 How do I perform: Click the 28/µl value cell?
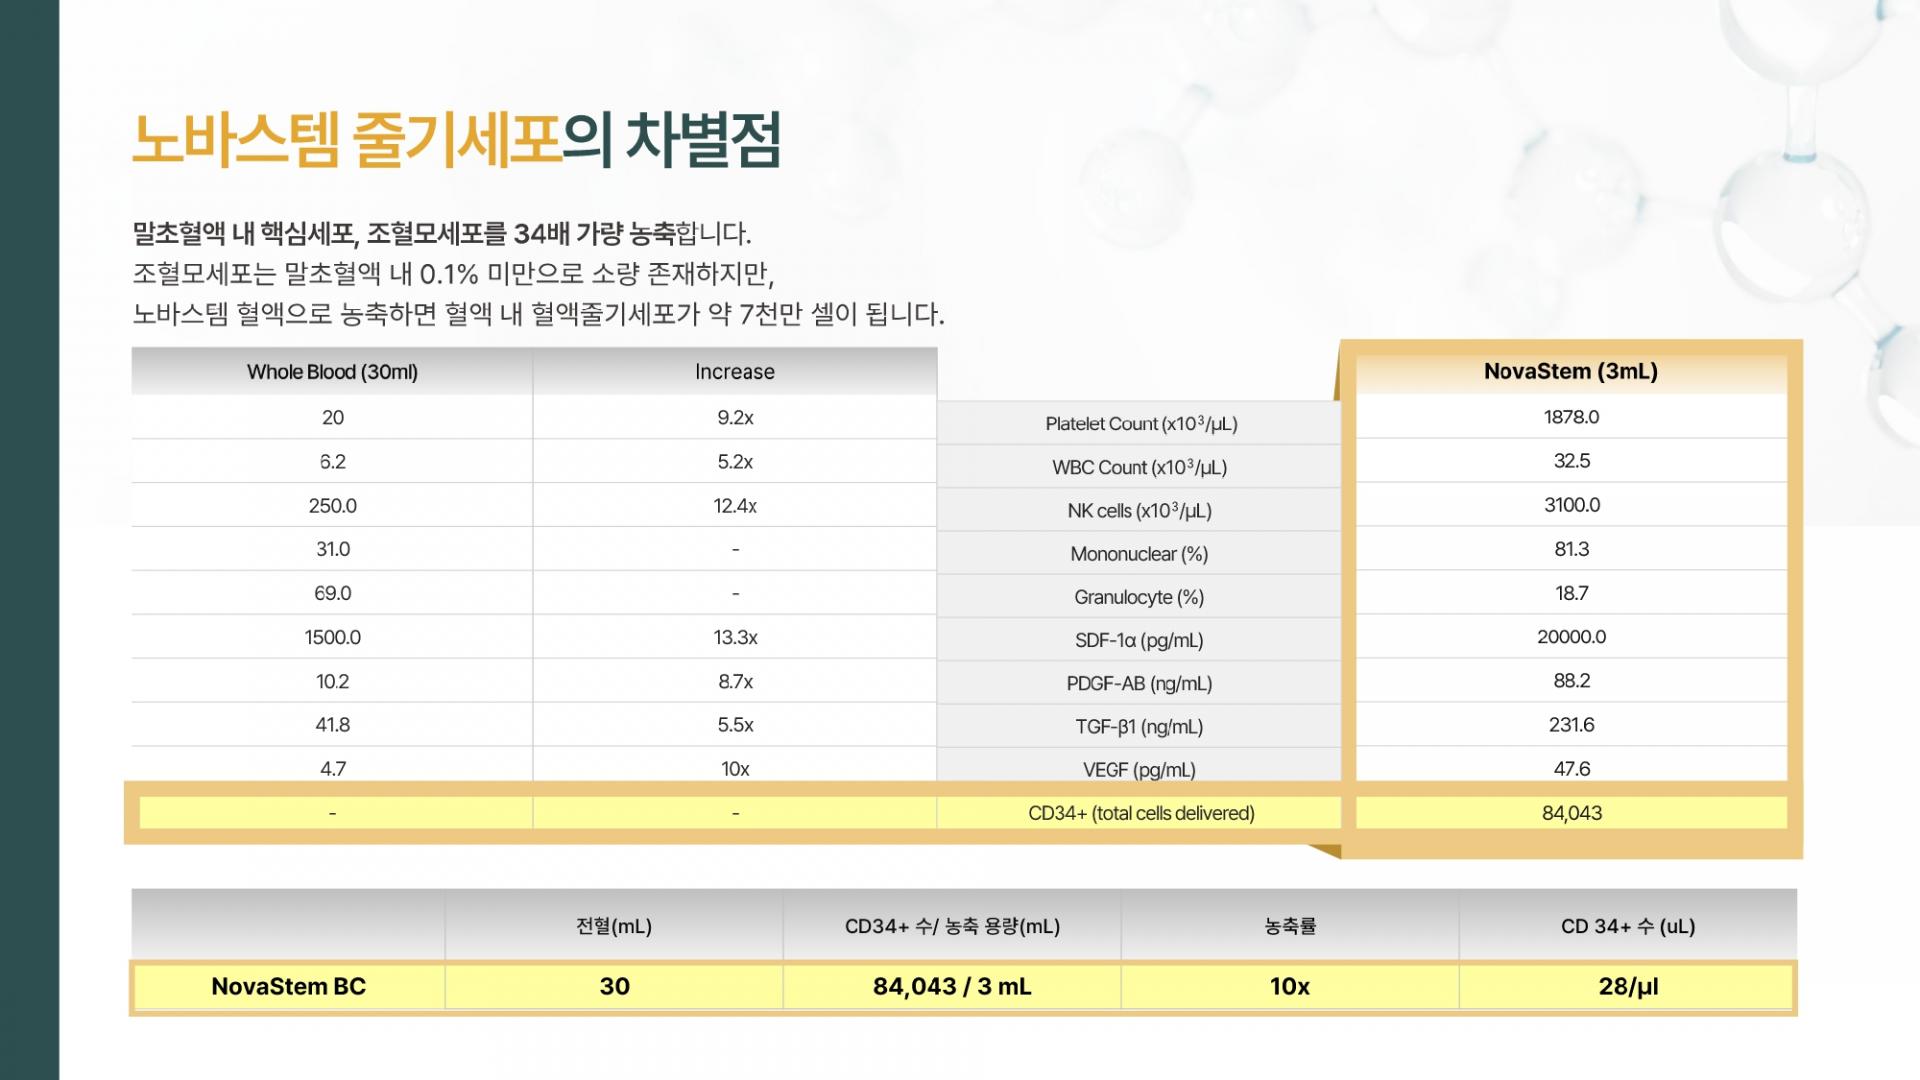pyautogui.click(x=1627, y=987)
